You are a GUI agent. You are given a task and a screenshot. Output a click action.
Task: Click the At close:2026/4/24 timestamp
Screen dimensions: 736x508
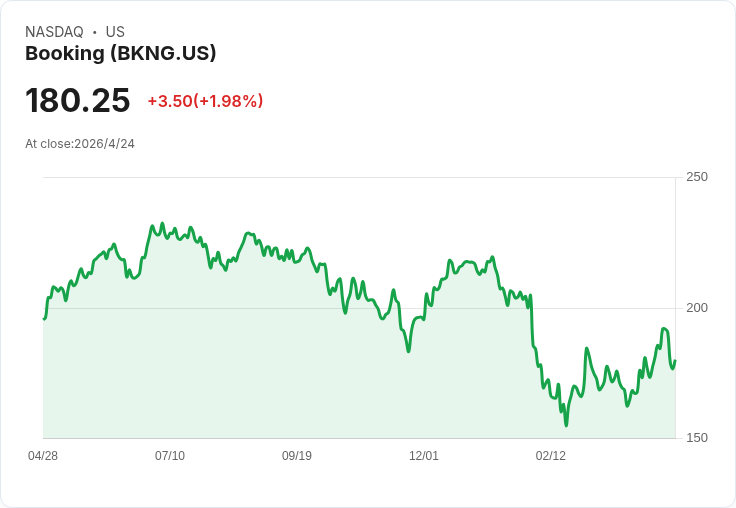click(80, 144)
